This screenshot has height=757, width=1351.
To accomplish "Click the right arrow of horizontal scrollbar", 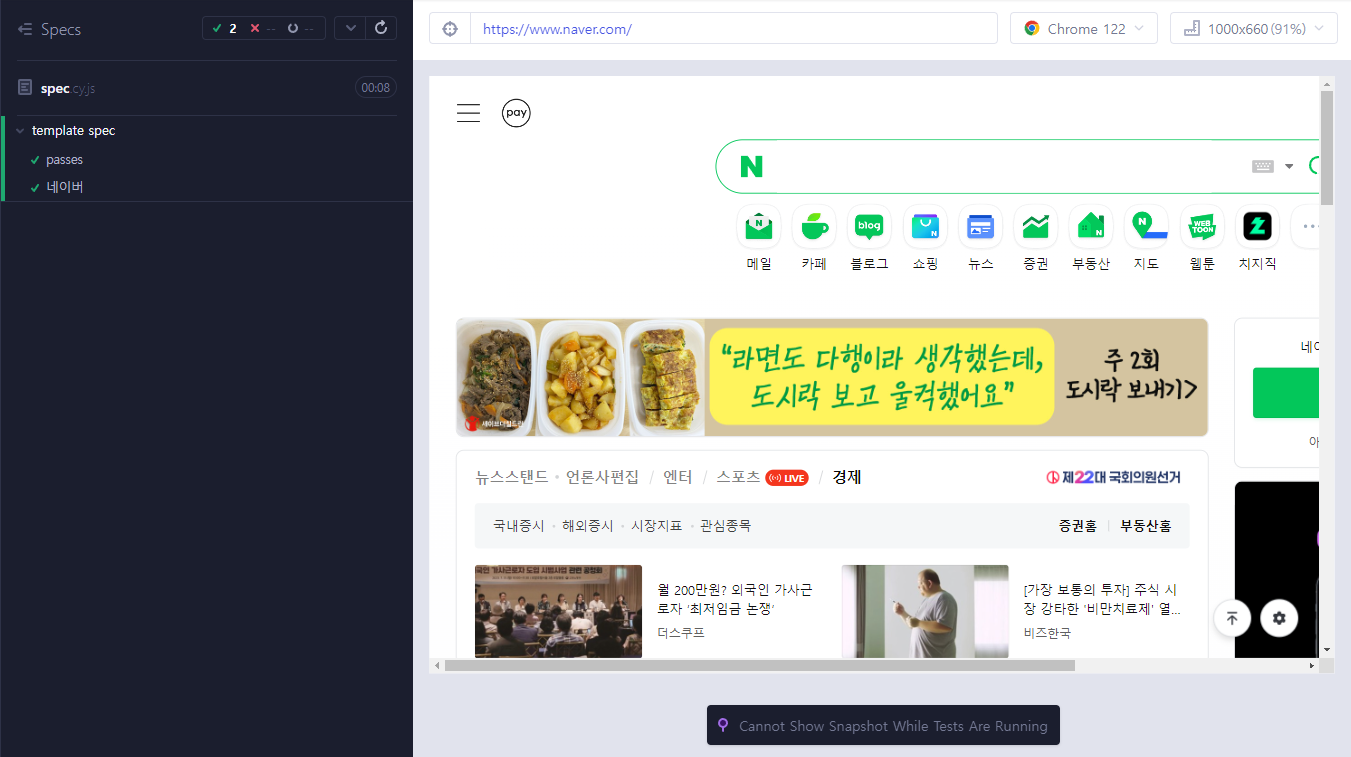I will point(1312,665).
